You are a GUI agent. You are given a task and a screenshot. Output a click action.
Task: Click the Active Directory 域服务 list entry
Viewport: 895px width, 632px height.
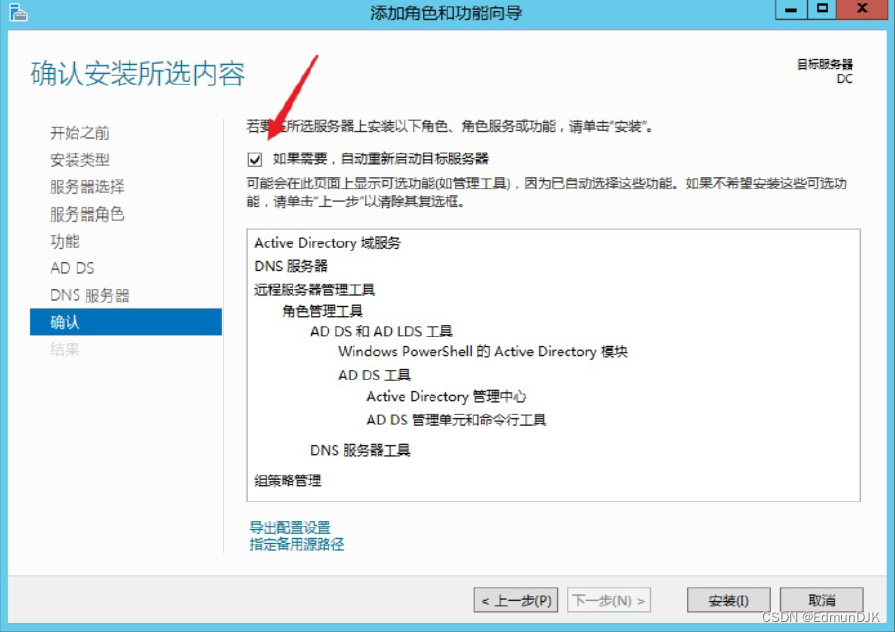pyautogui.click(x=328, y=243)
